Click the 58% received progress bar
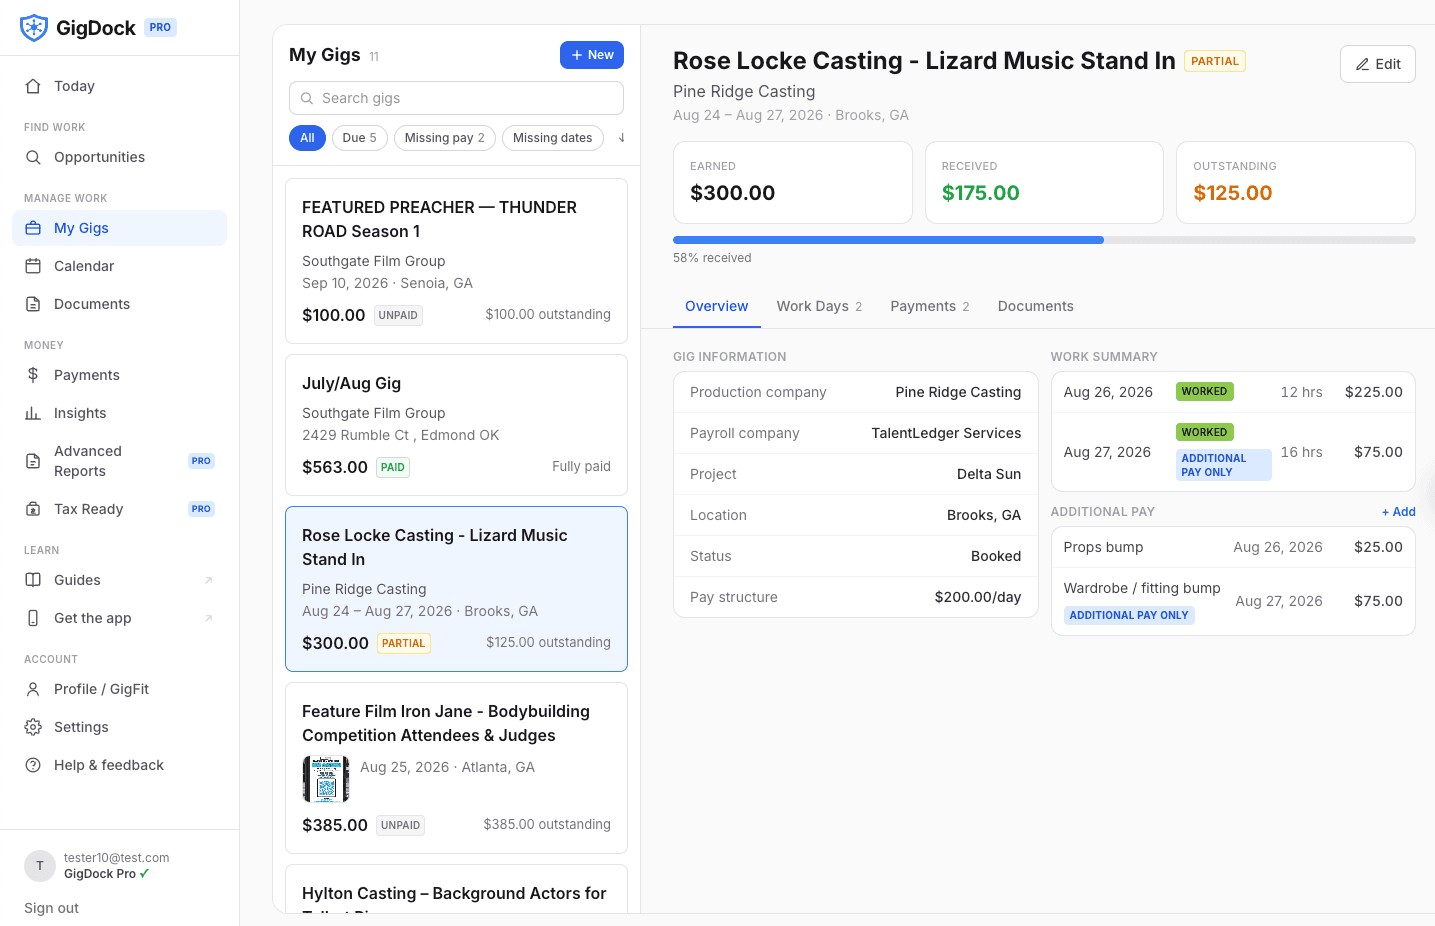 pos(1044,240)
